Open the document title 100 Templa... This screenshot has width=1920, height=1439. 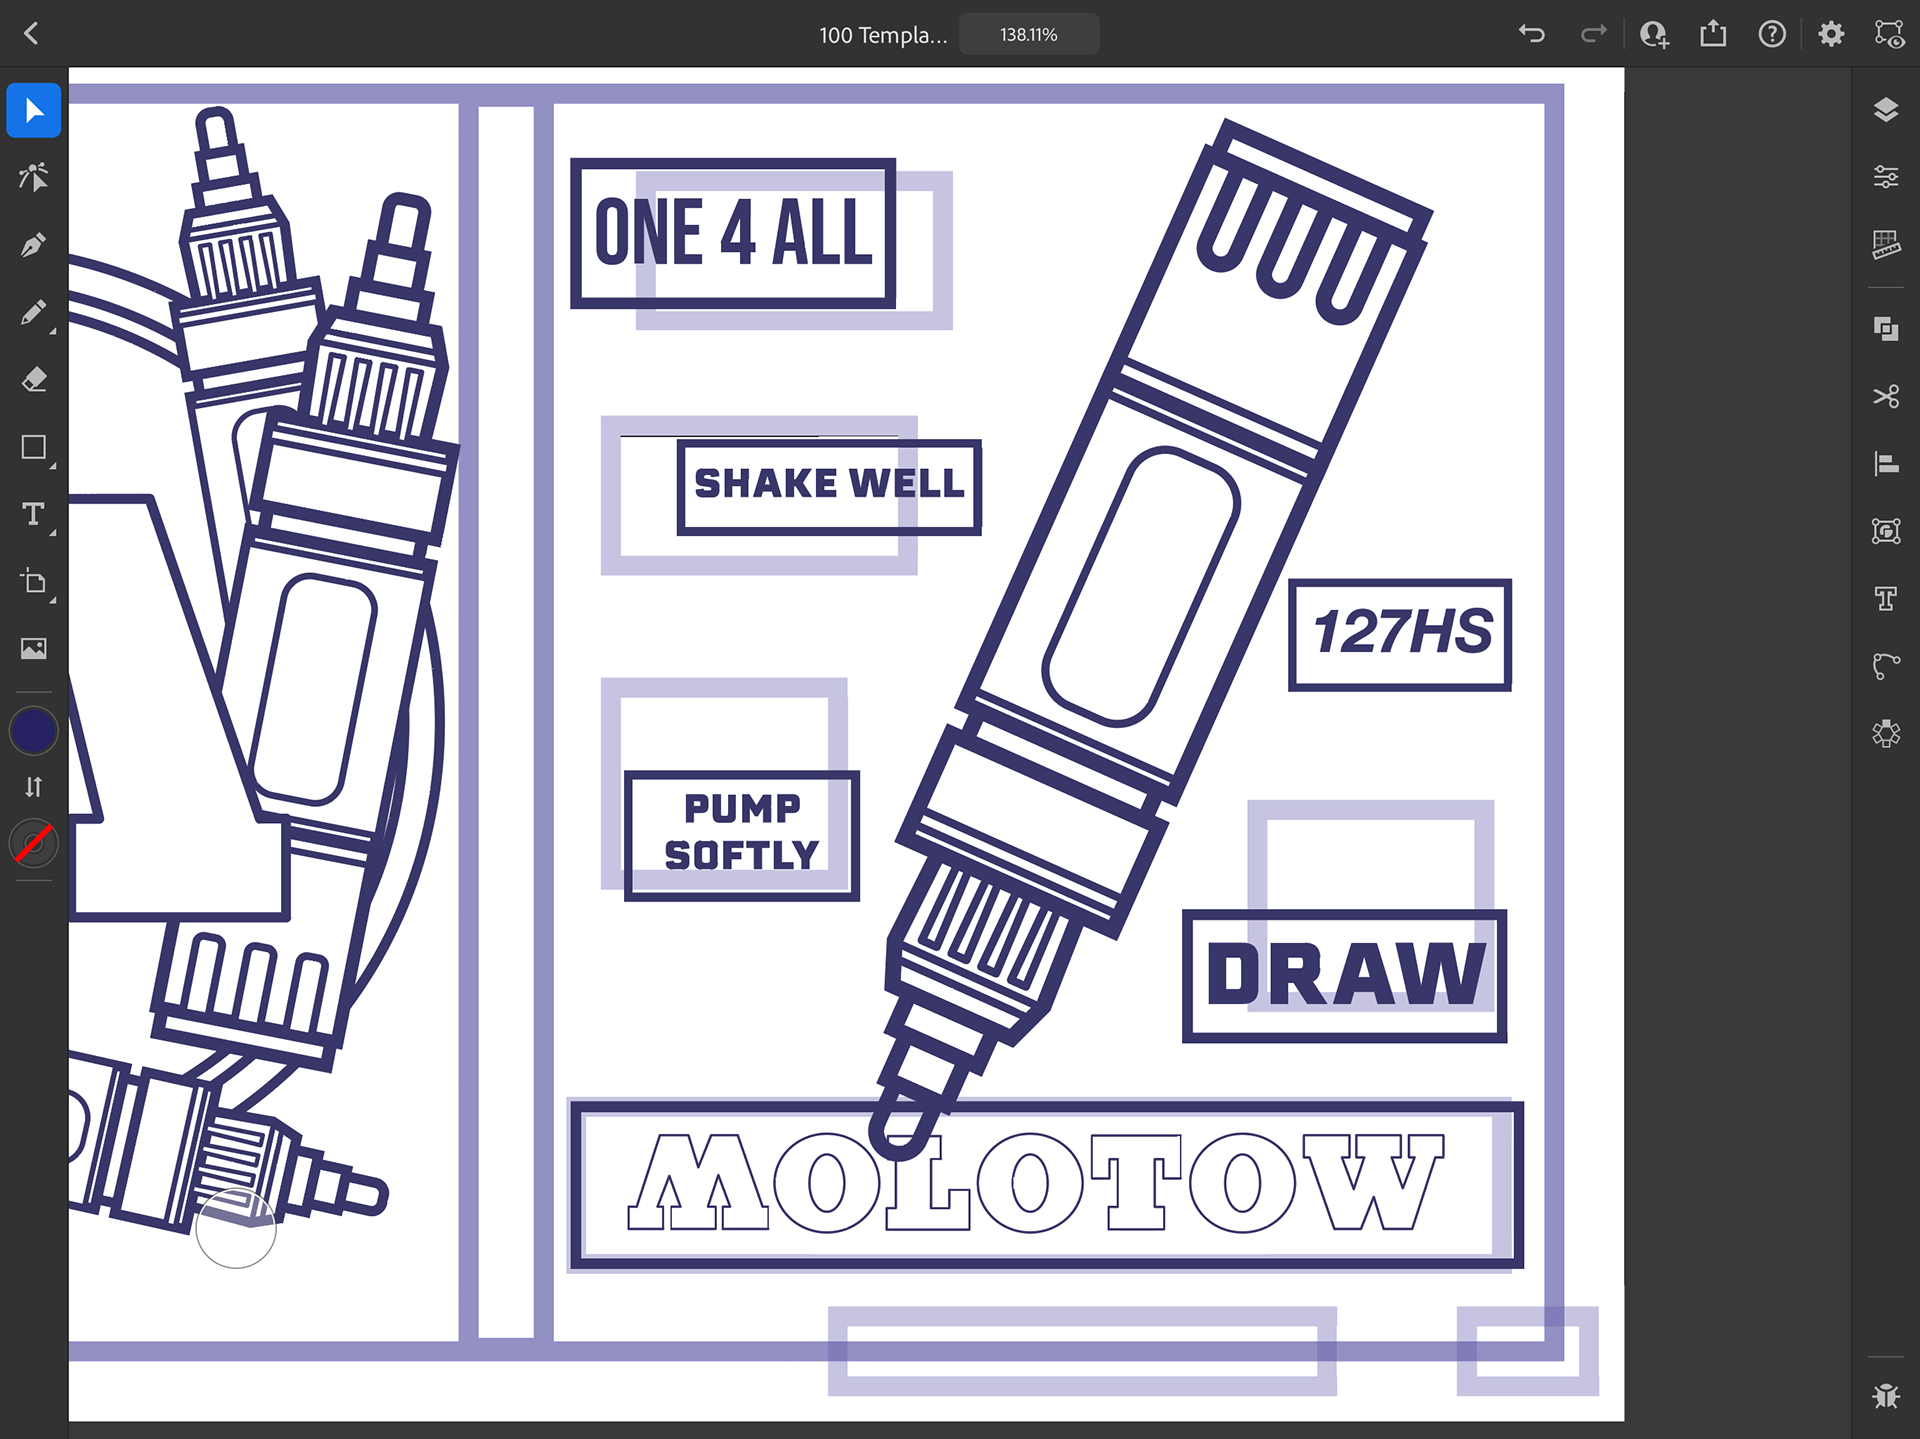pyautogui.click(x=883, y=35)
